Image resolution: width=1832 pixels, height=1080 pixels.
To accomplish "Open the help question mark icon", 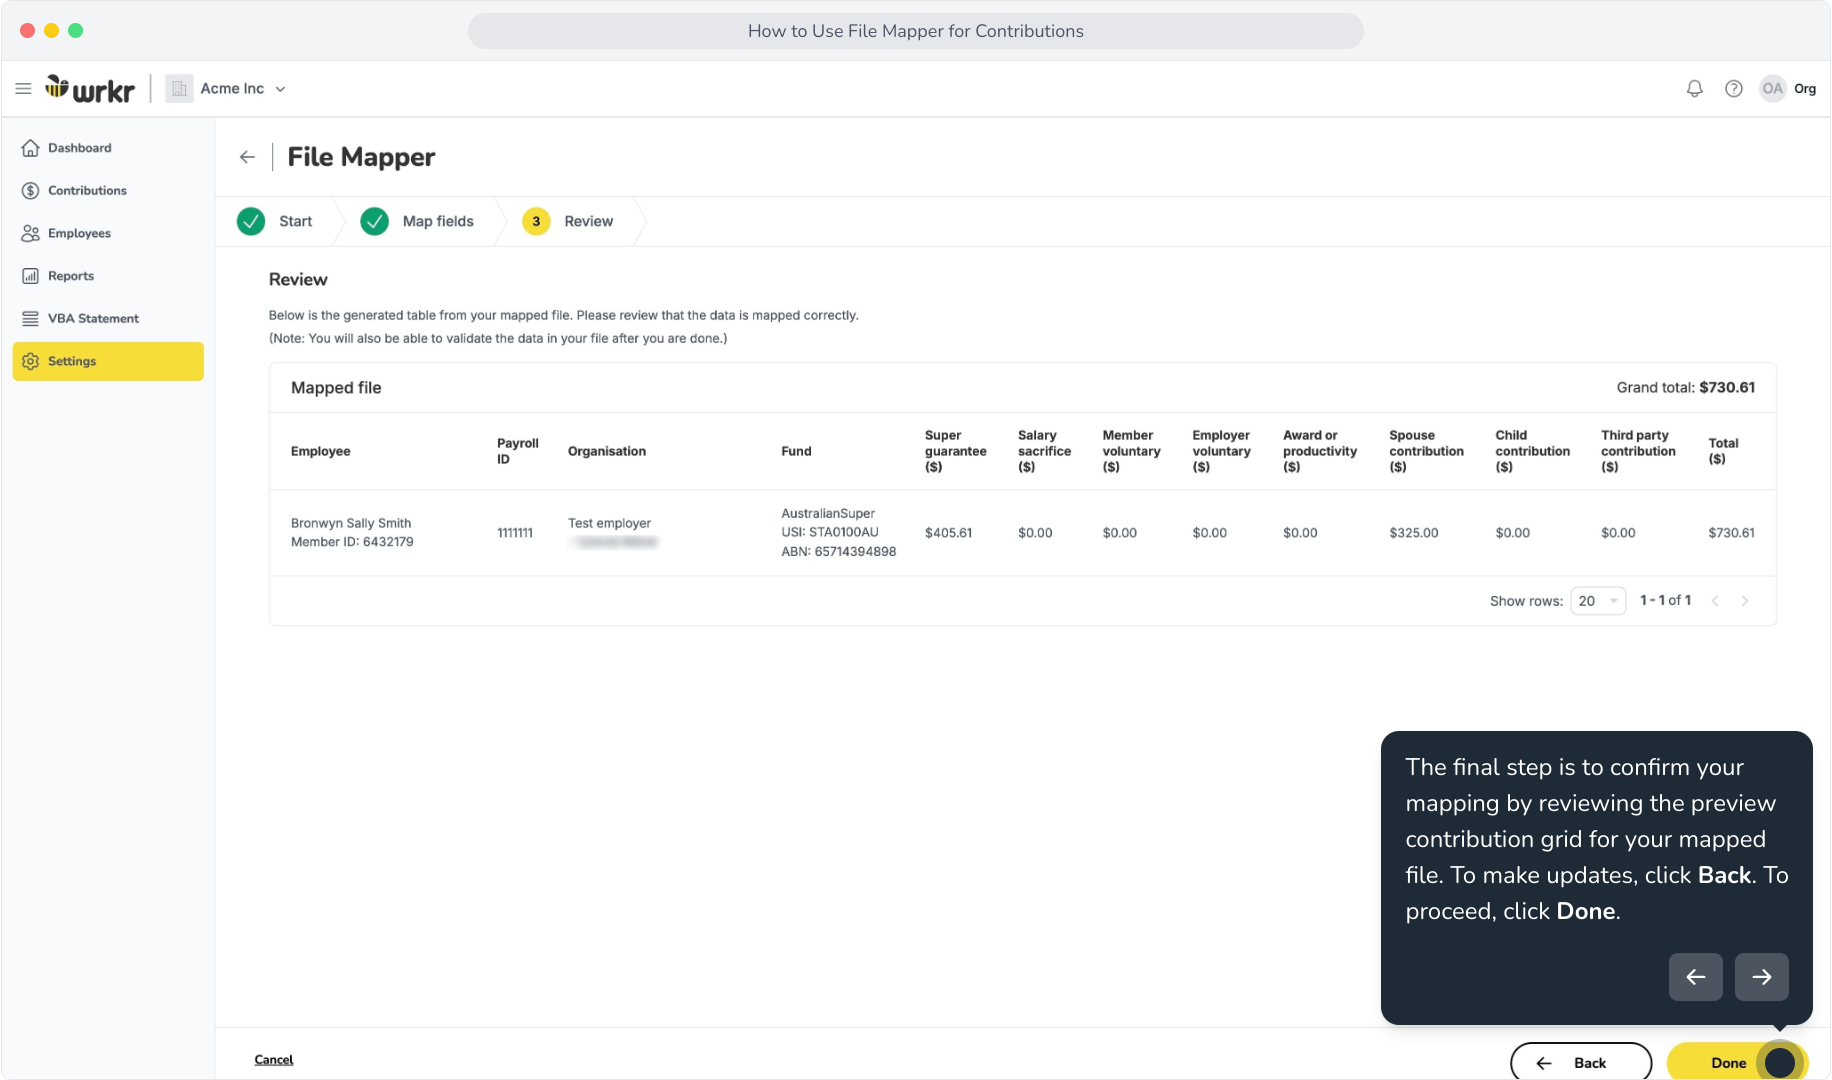I will coord(1734,89).
